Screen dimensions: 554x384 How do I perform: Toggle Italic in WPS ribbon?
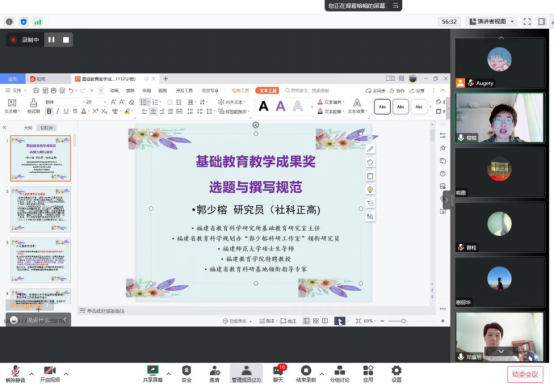(x=58, y=111)
